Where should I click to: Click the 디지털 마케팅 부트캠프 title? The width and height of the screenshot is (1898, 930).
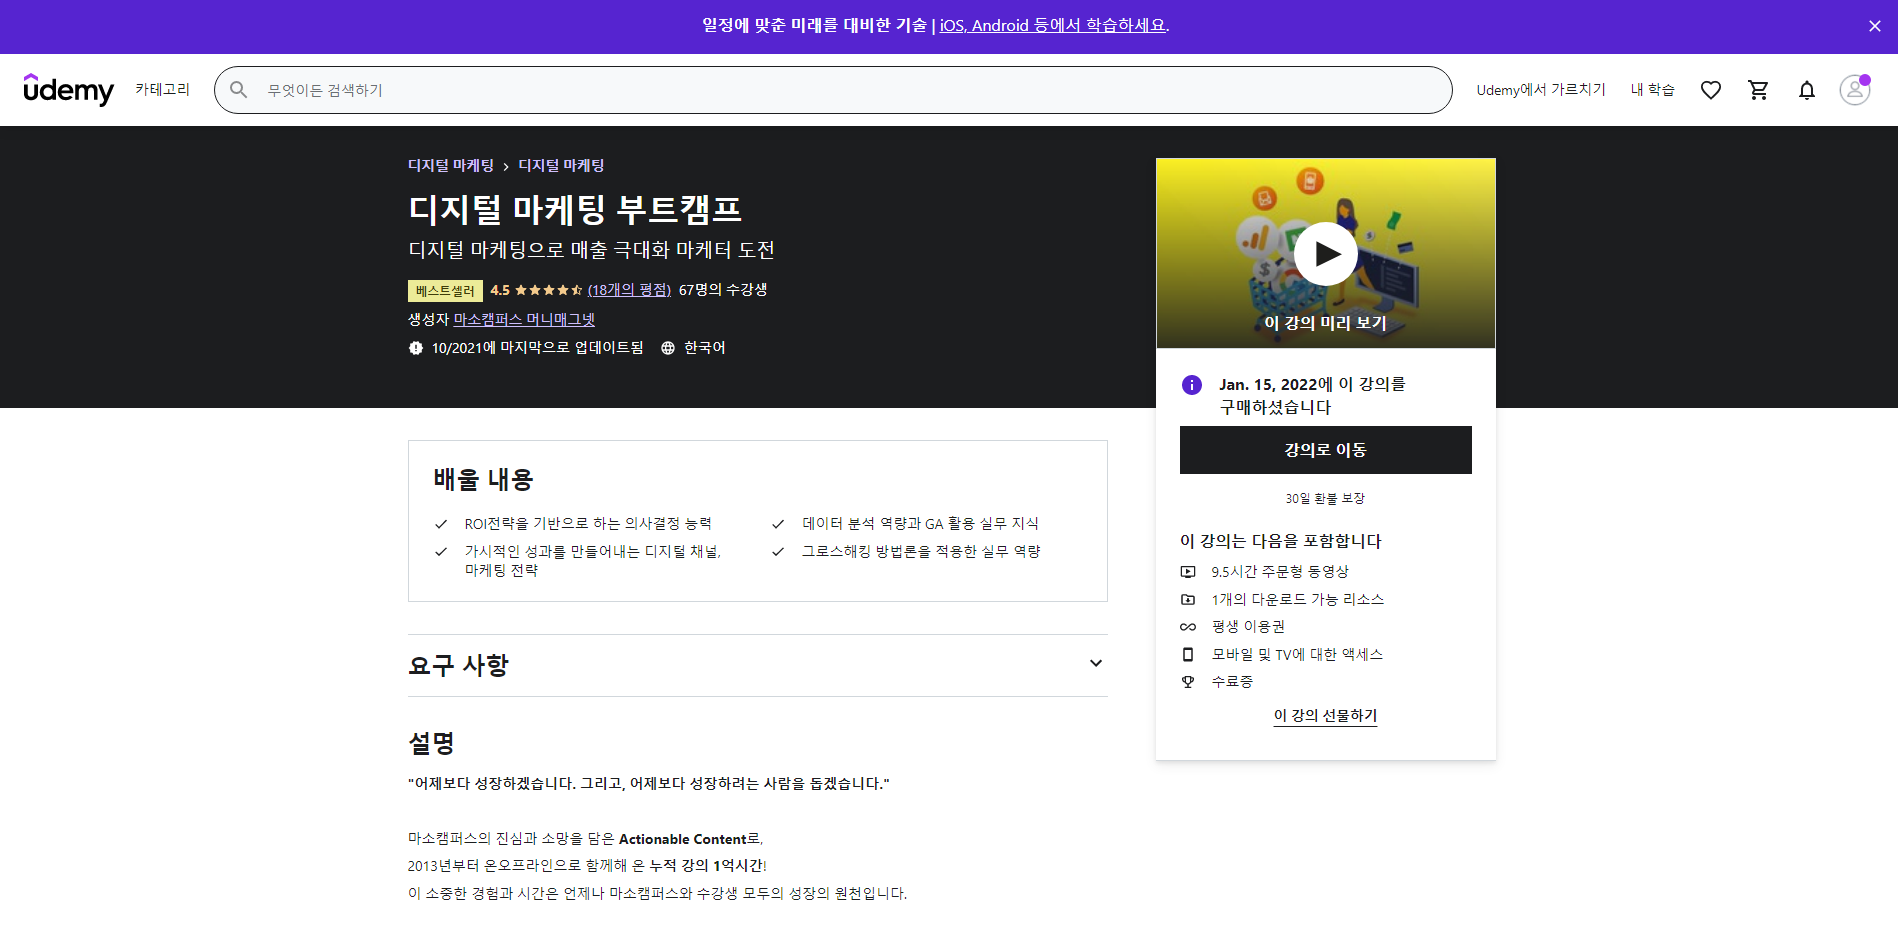click(575, 210)
